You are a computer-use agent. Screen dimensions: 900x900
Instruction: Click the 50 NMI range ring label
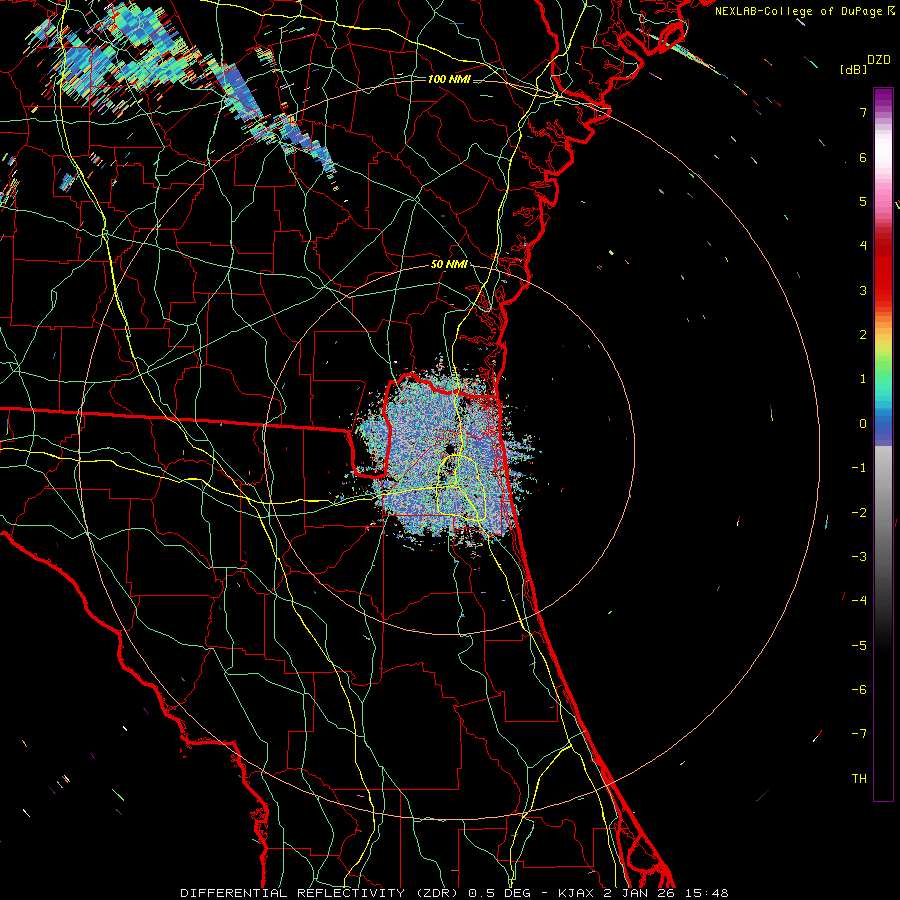pyautogui.click(x=449, y=264)
